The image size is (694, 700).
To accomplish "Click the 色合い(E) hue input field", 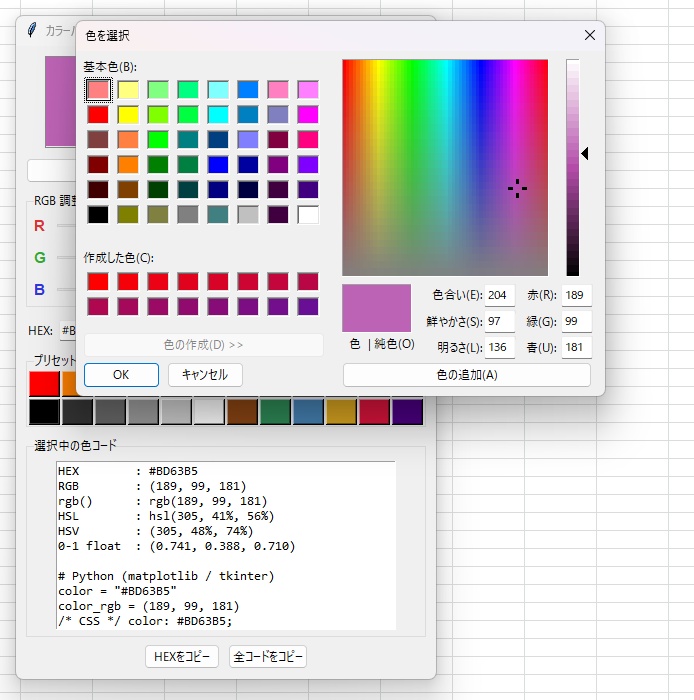I will (499, 295).
